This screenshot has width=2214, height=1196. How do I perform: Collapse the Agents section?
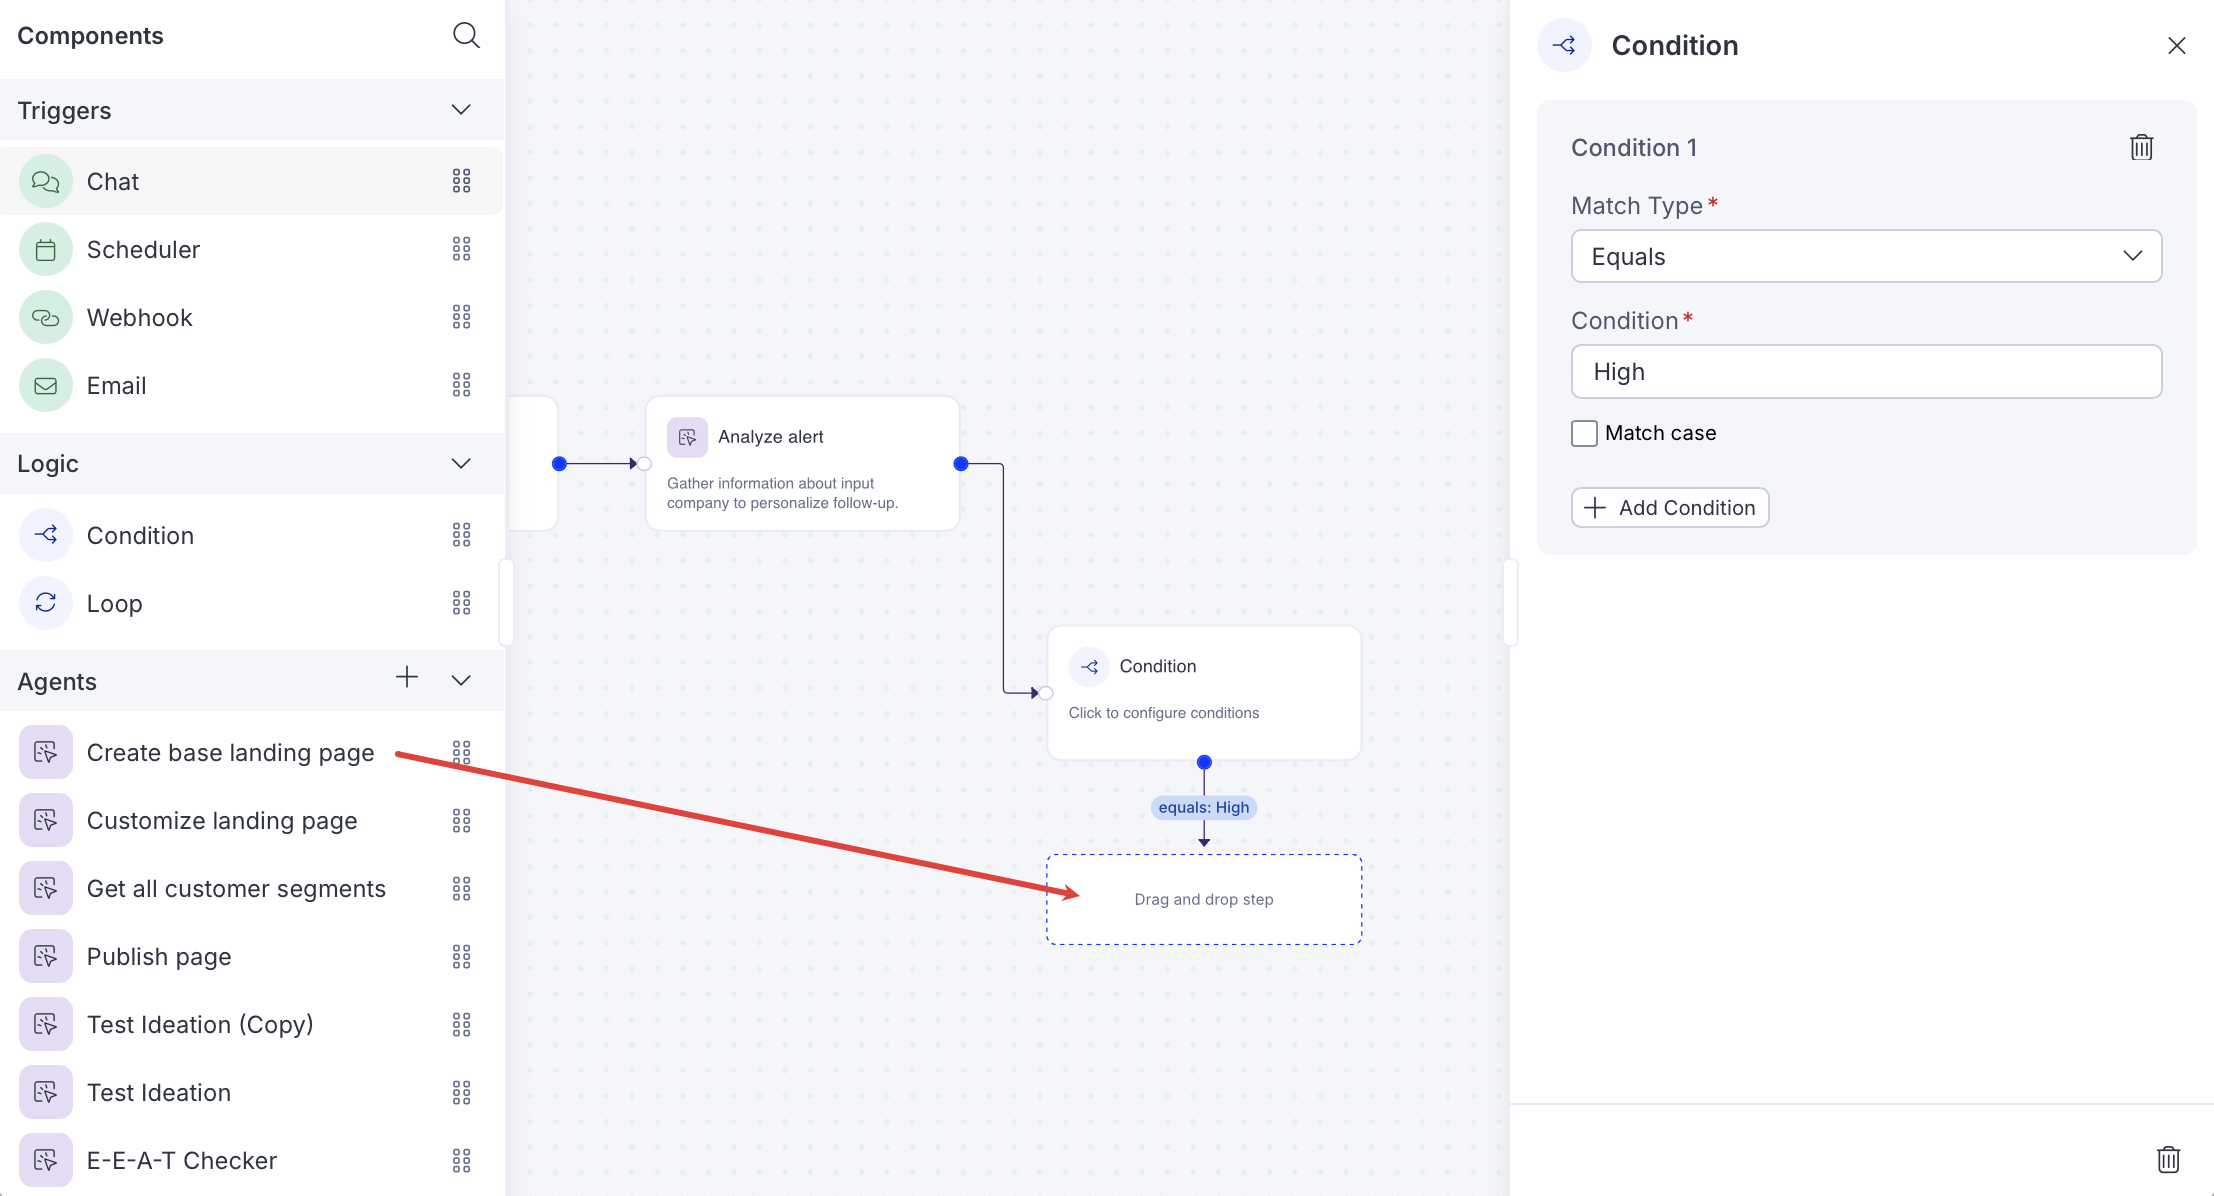[x=461, y=681]
